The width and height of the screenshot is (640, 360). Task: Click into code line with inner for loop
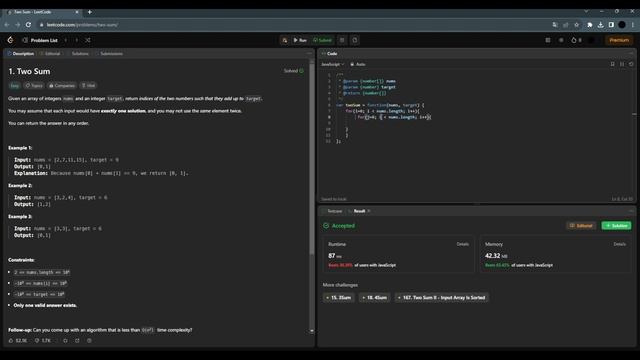pyautogui.click(x=394, y=117)
